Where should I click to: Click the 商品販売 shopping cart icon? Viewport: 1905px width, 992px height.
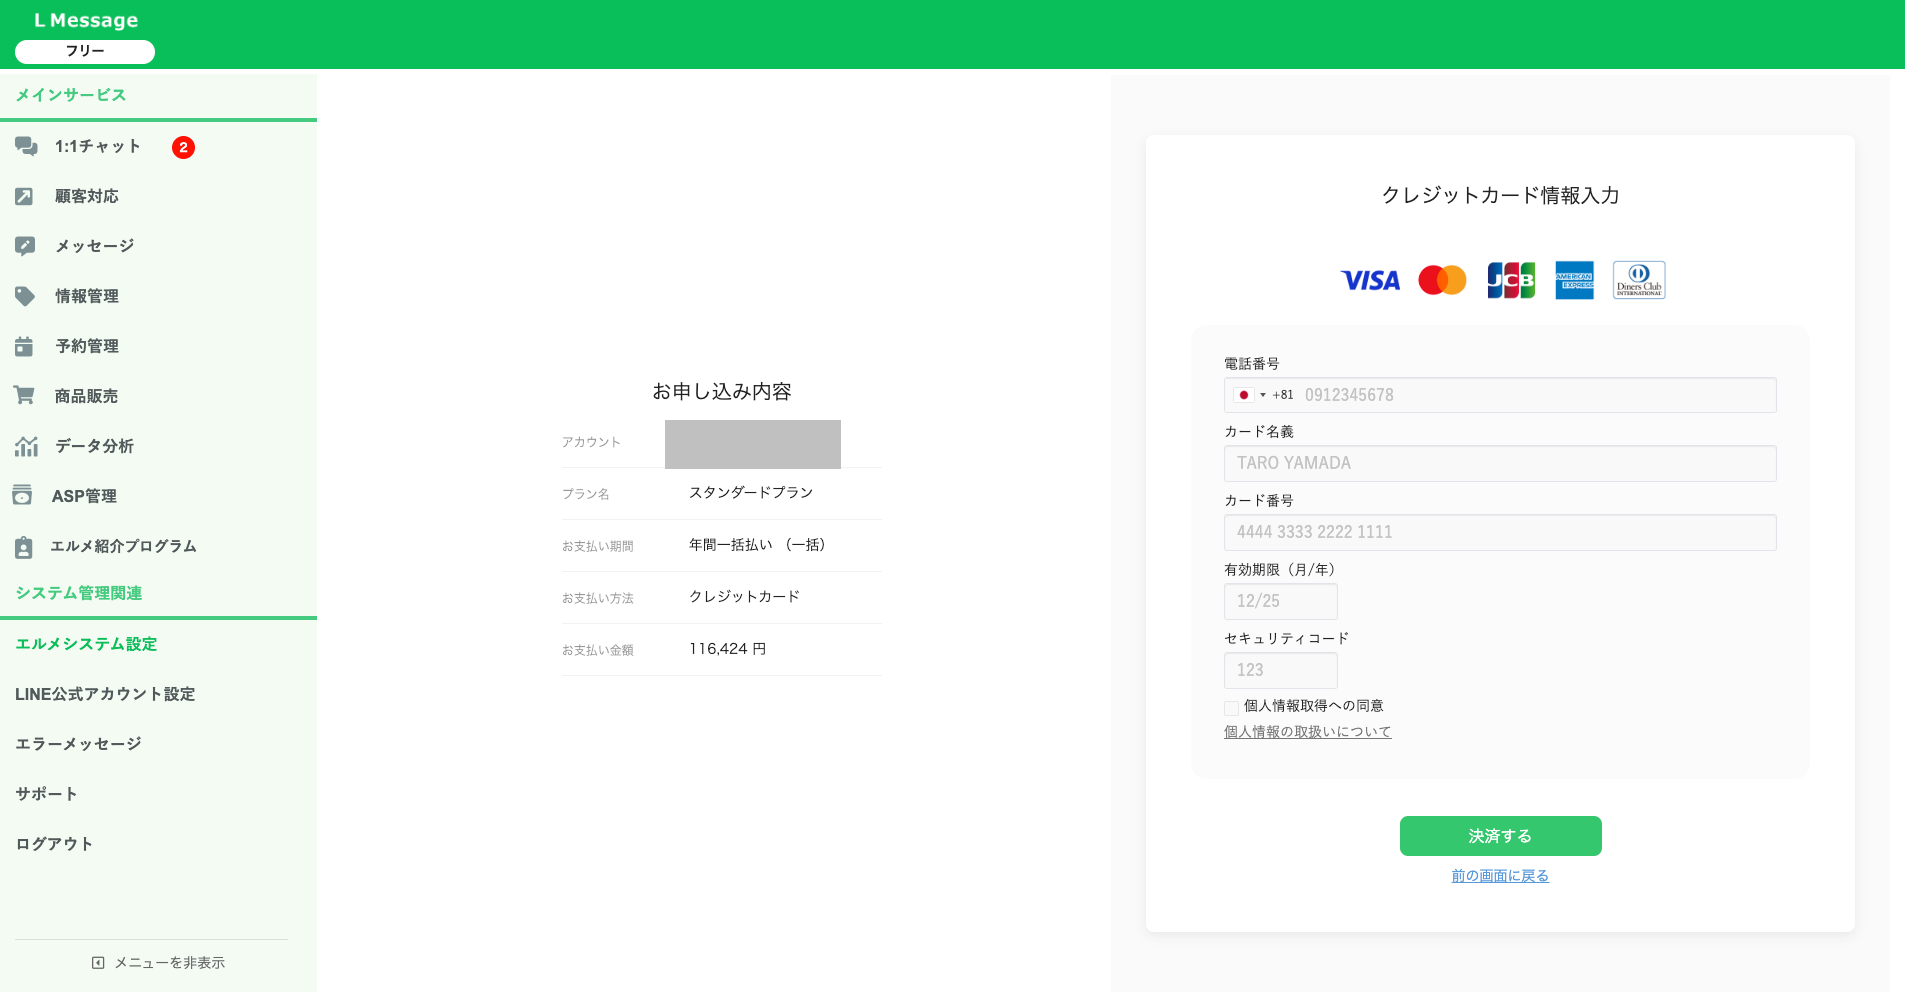tap(24, 395)
